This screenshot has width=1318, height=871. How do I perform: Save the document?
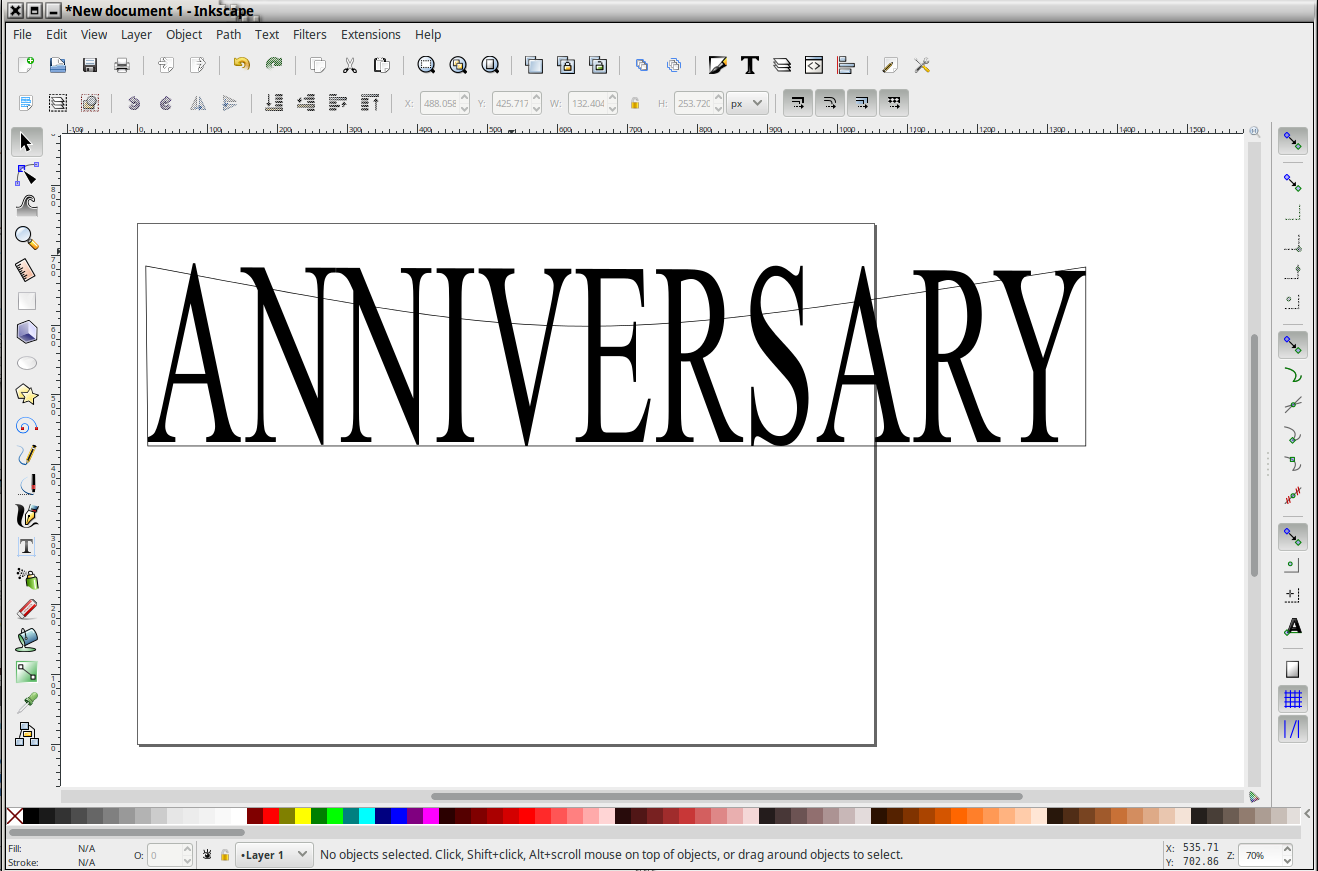(x=89, y=65)
